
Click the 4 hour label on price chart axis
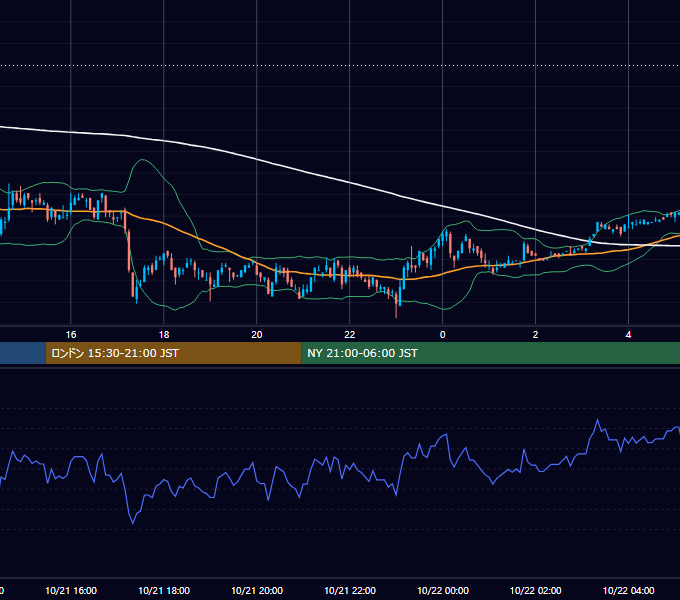pos(628,335)
